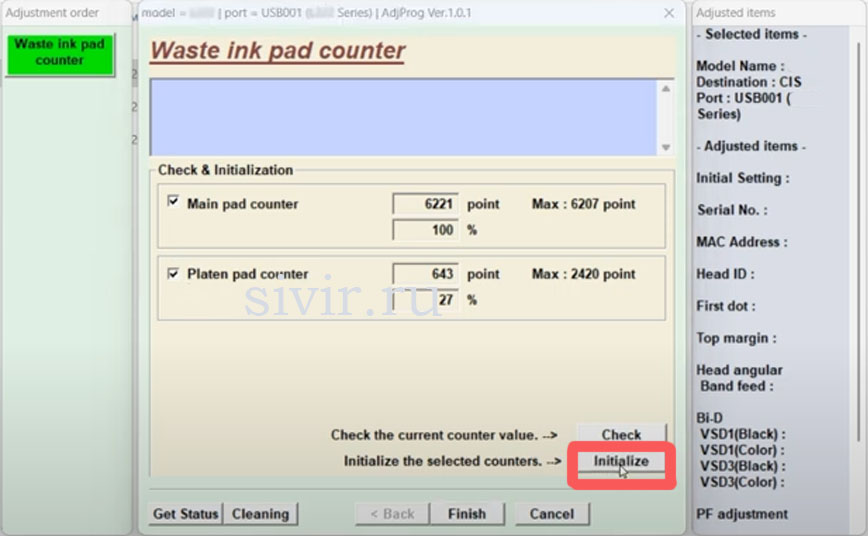Image resolution: width=868 pixels, height=537 pixels.
Task: Click the Get Status button
Action: click(x=185, y=514)
